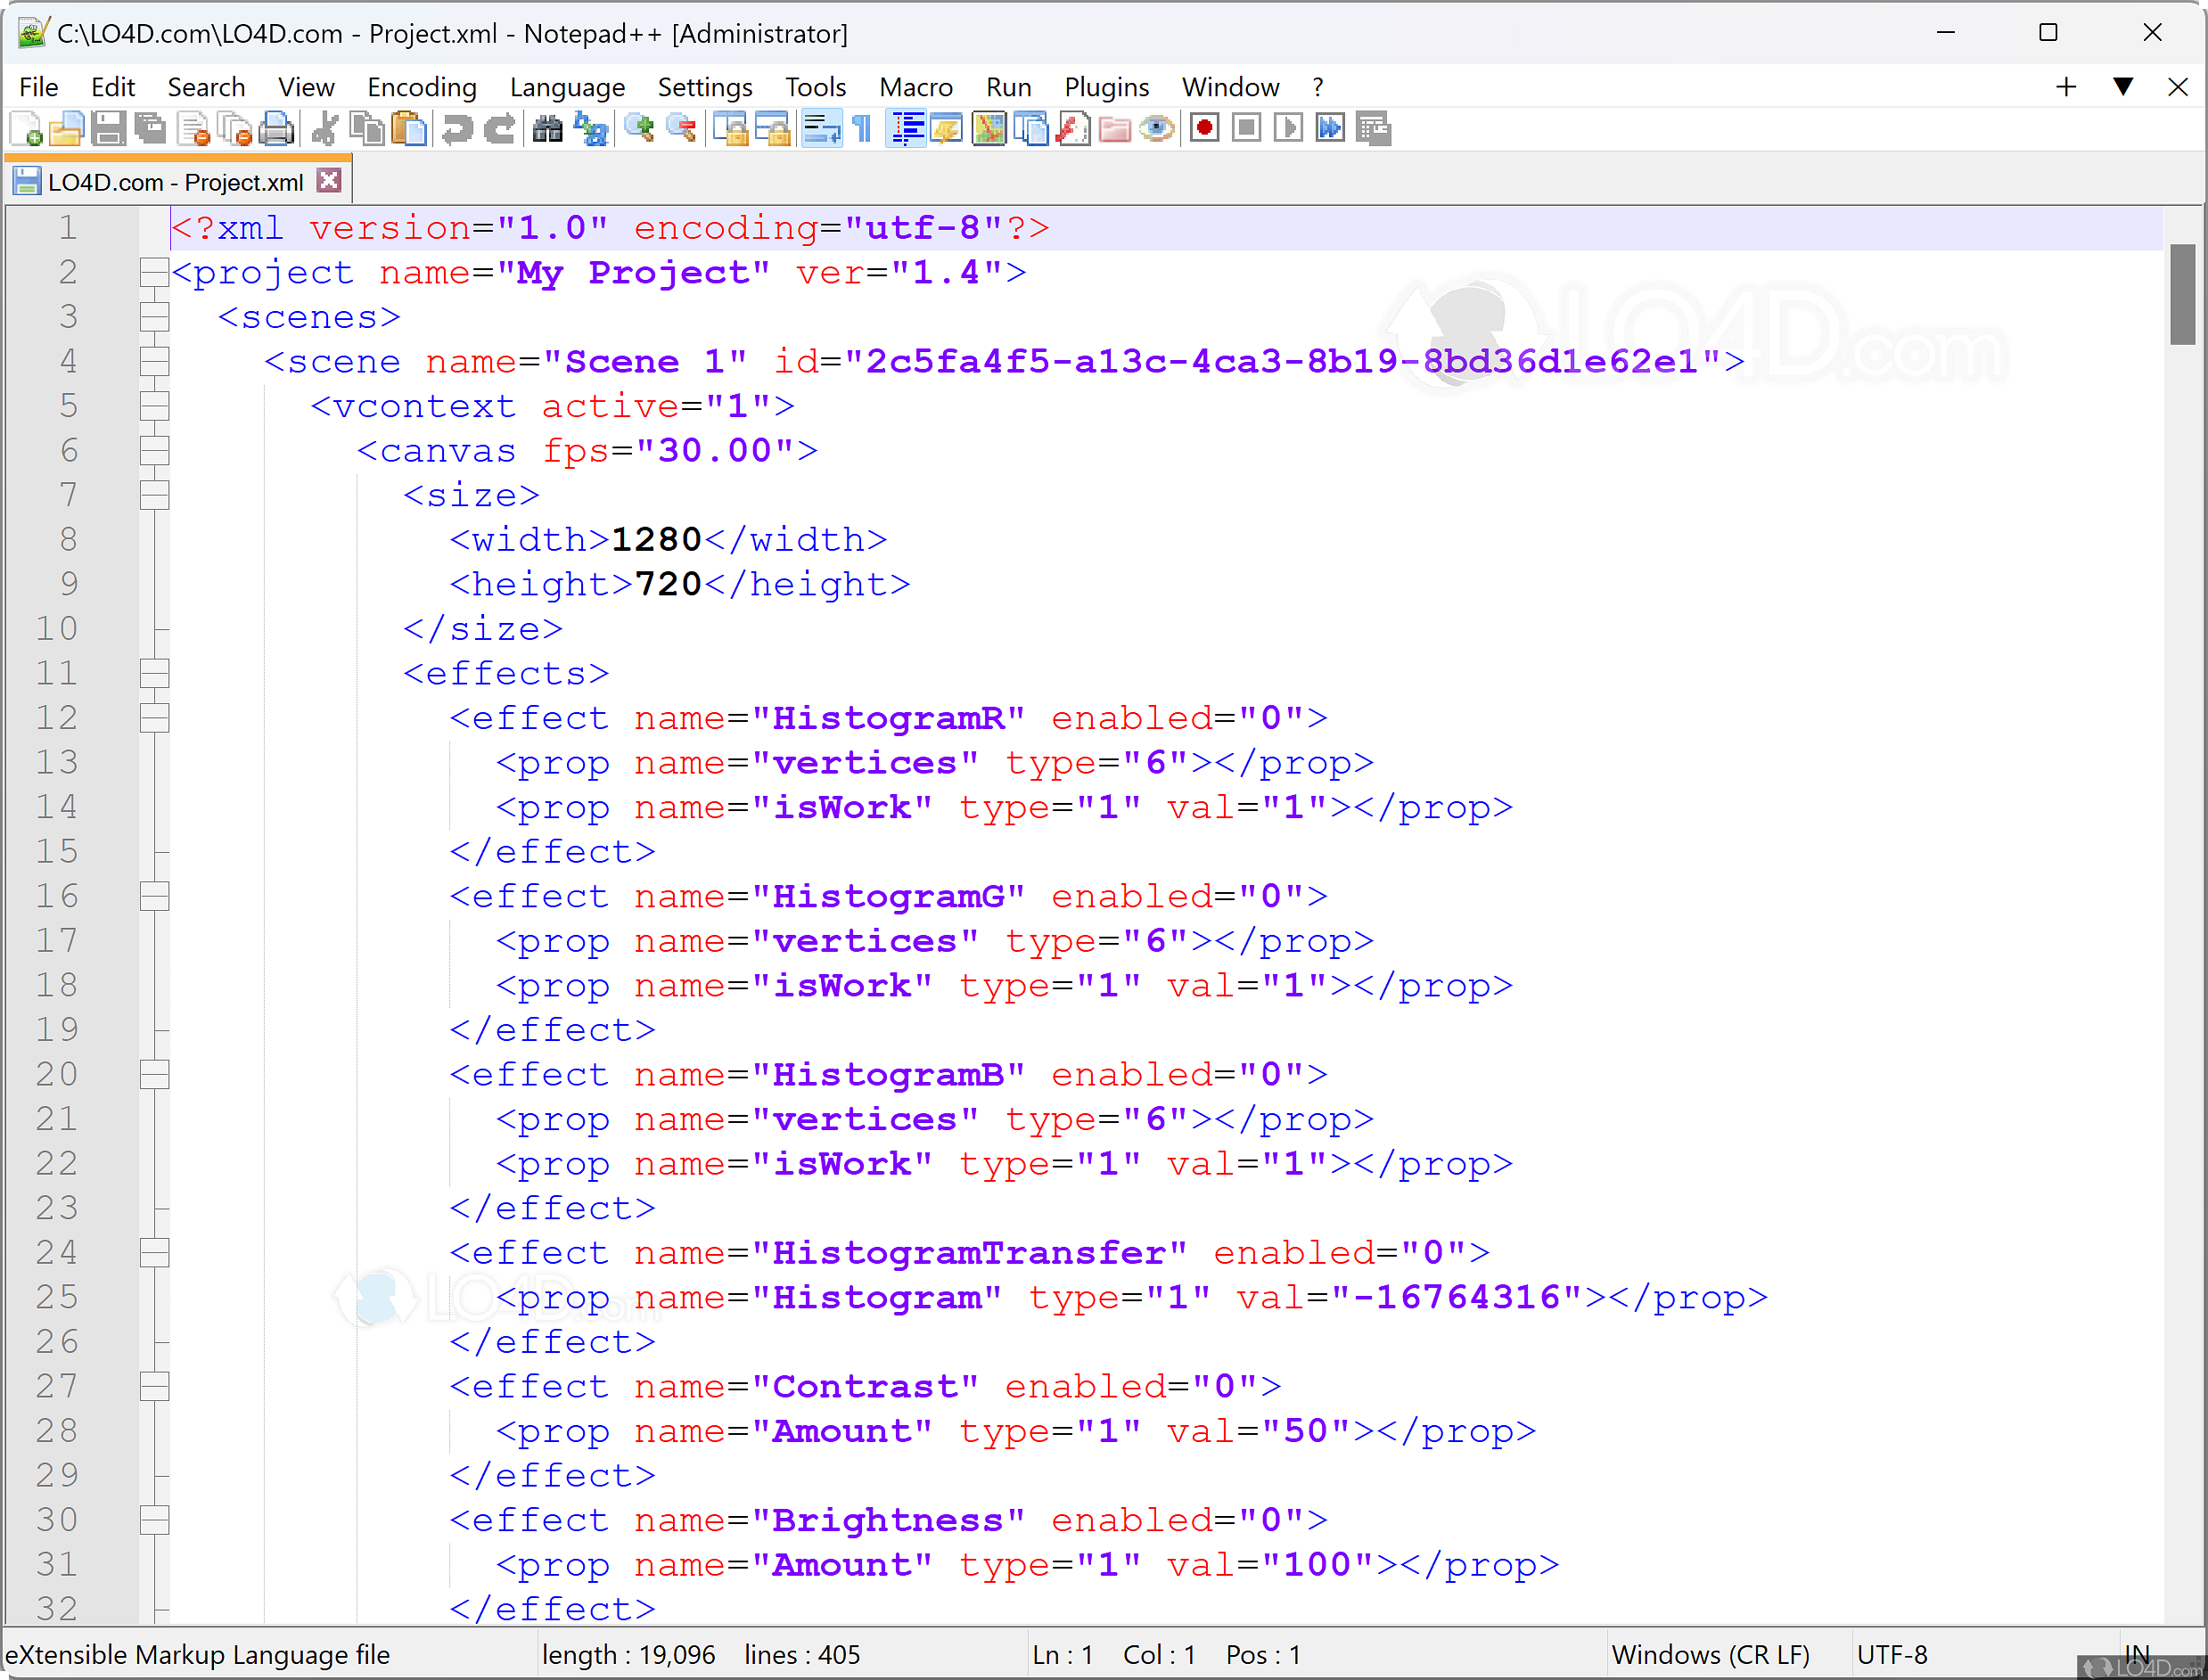Screen dimensions: 2208x1680
Task: Click the UTF-8 status bar indicator
Action: 1893,1654
